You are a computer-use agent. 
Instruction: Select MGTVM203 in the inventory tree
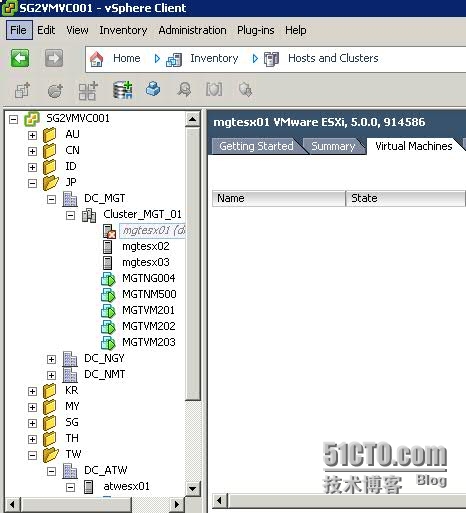pyautogui.click(x=149, y=342)
